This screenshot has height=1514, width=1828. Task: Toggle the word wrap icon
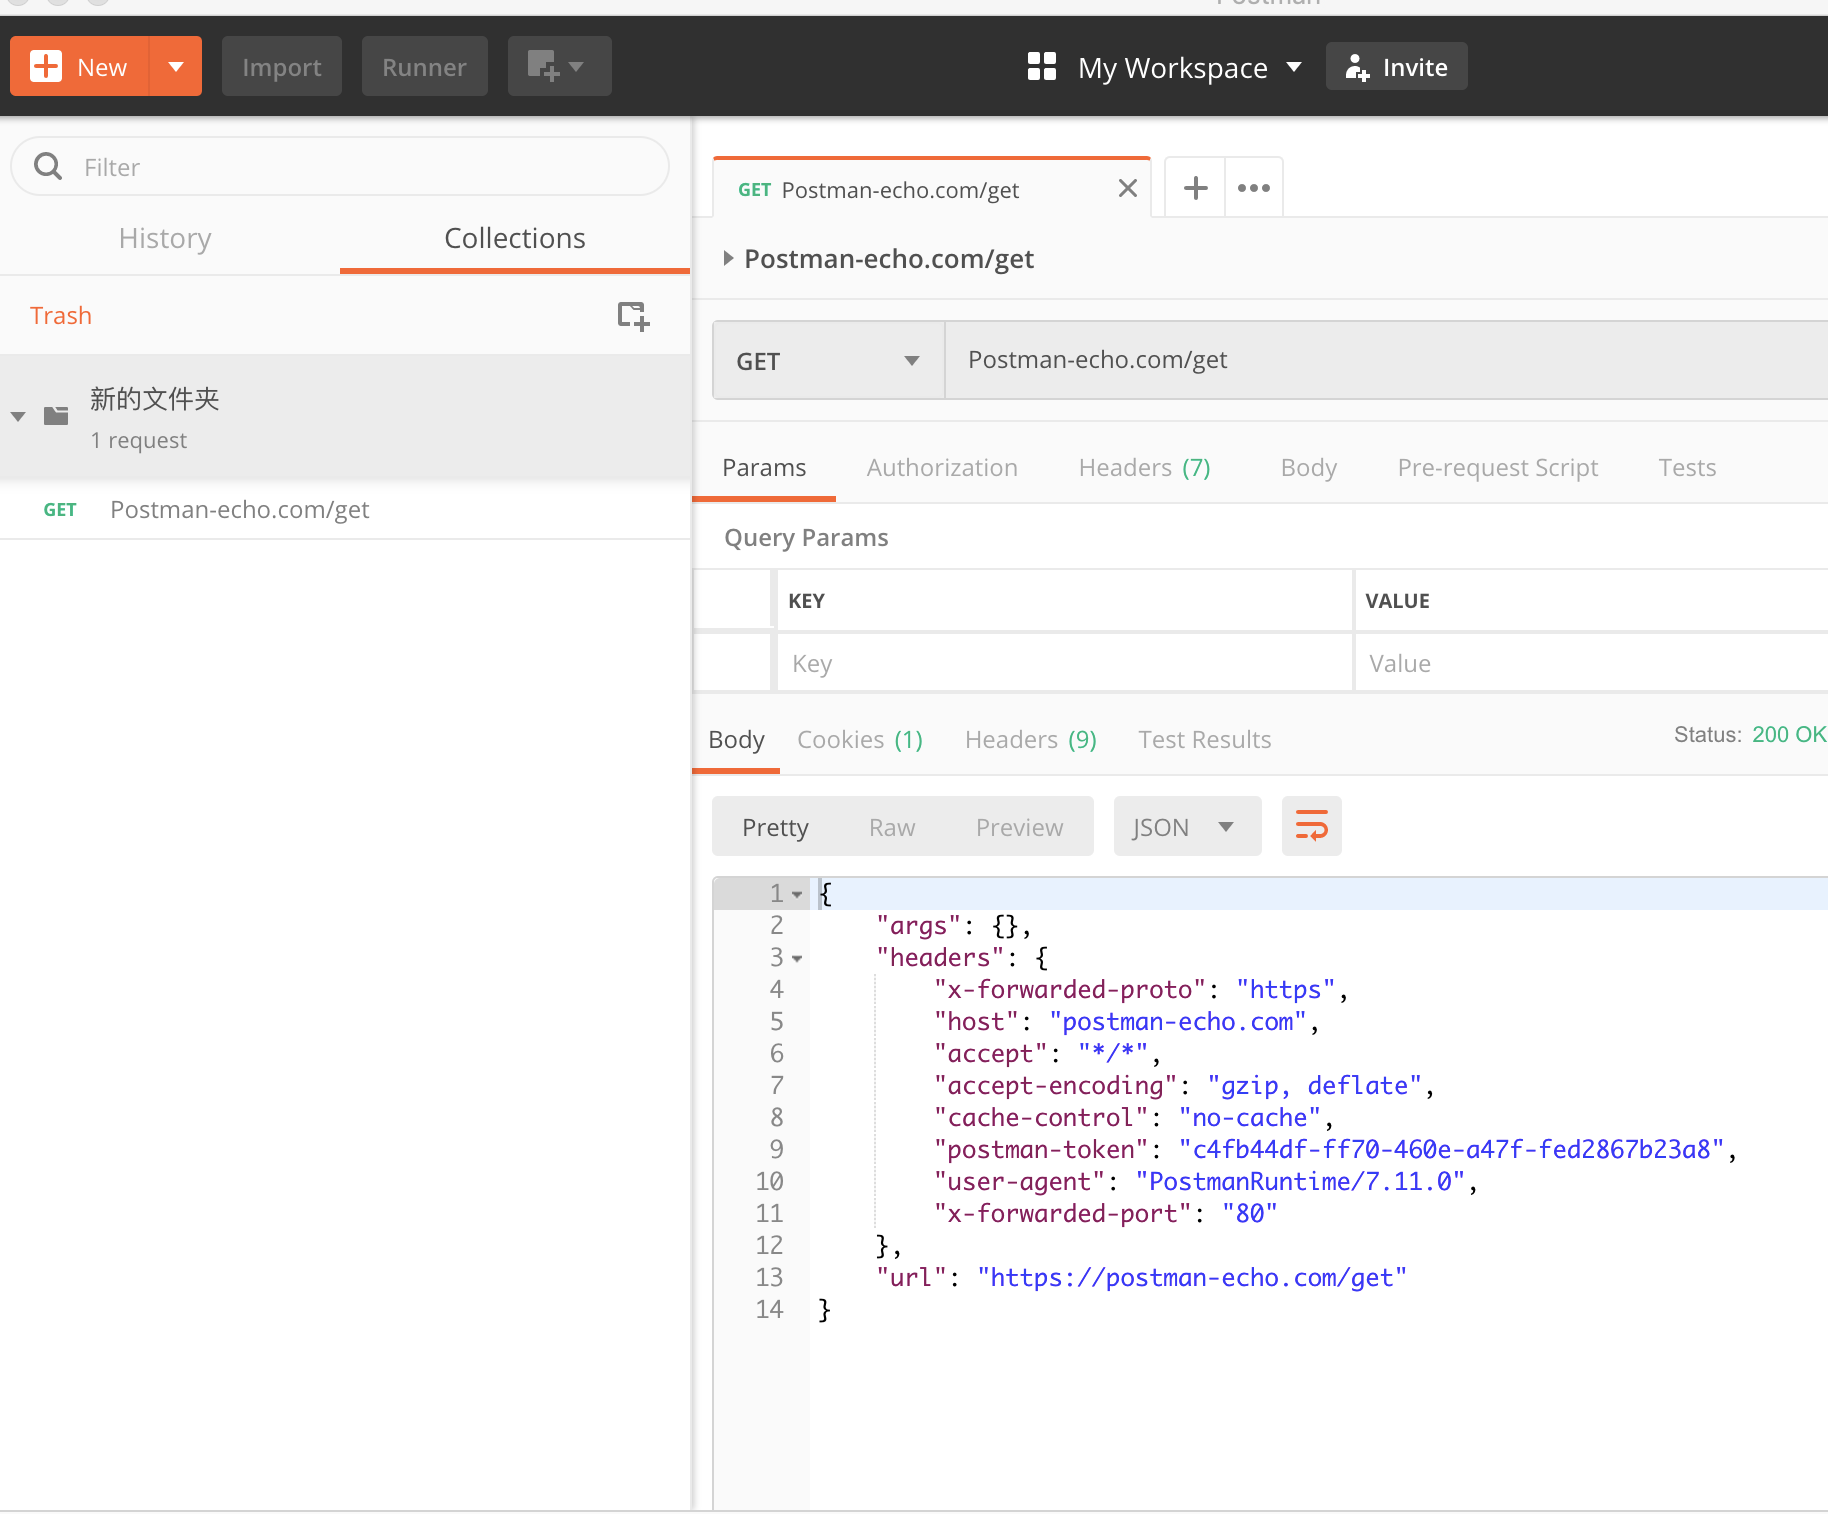click(x=1311, y=826)
